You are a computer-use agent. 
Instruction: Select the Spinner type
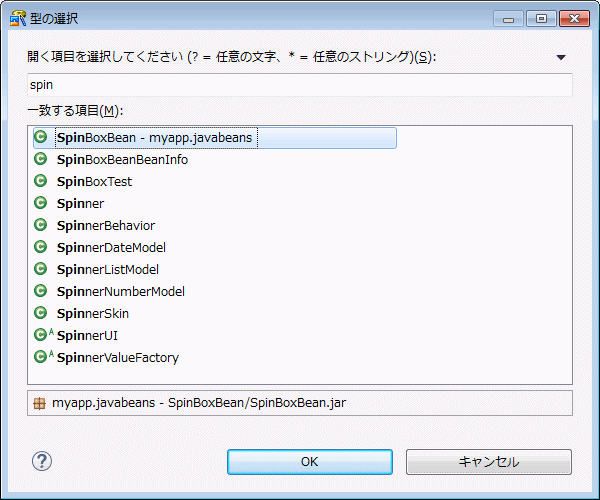click(x=80, y=204)
